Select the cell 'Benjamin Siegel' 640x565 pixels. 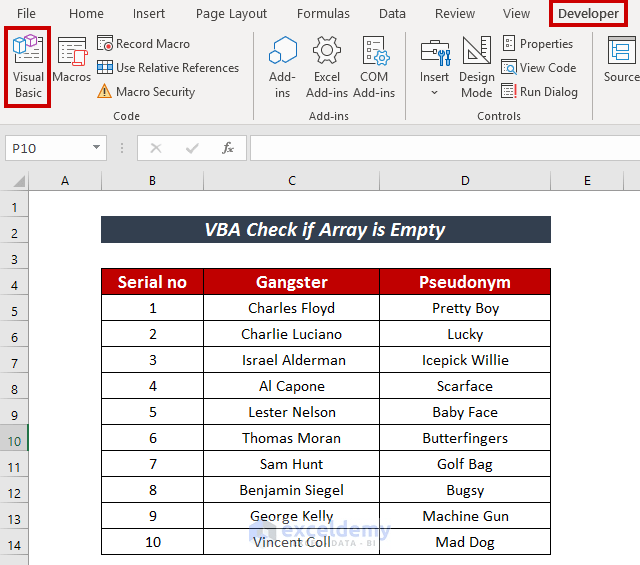pos(291,490)
